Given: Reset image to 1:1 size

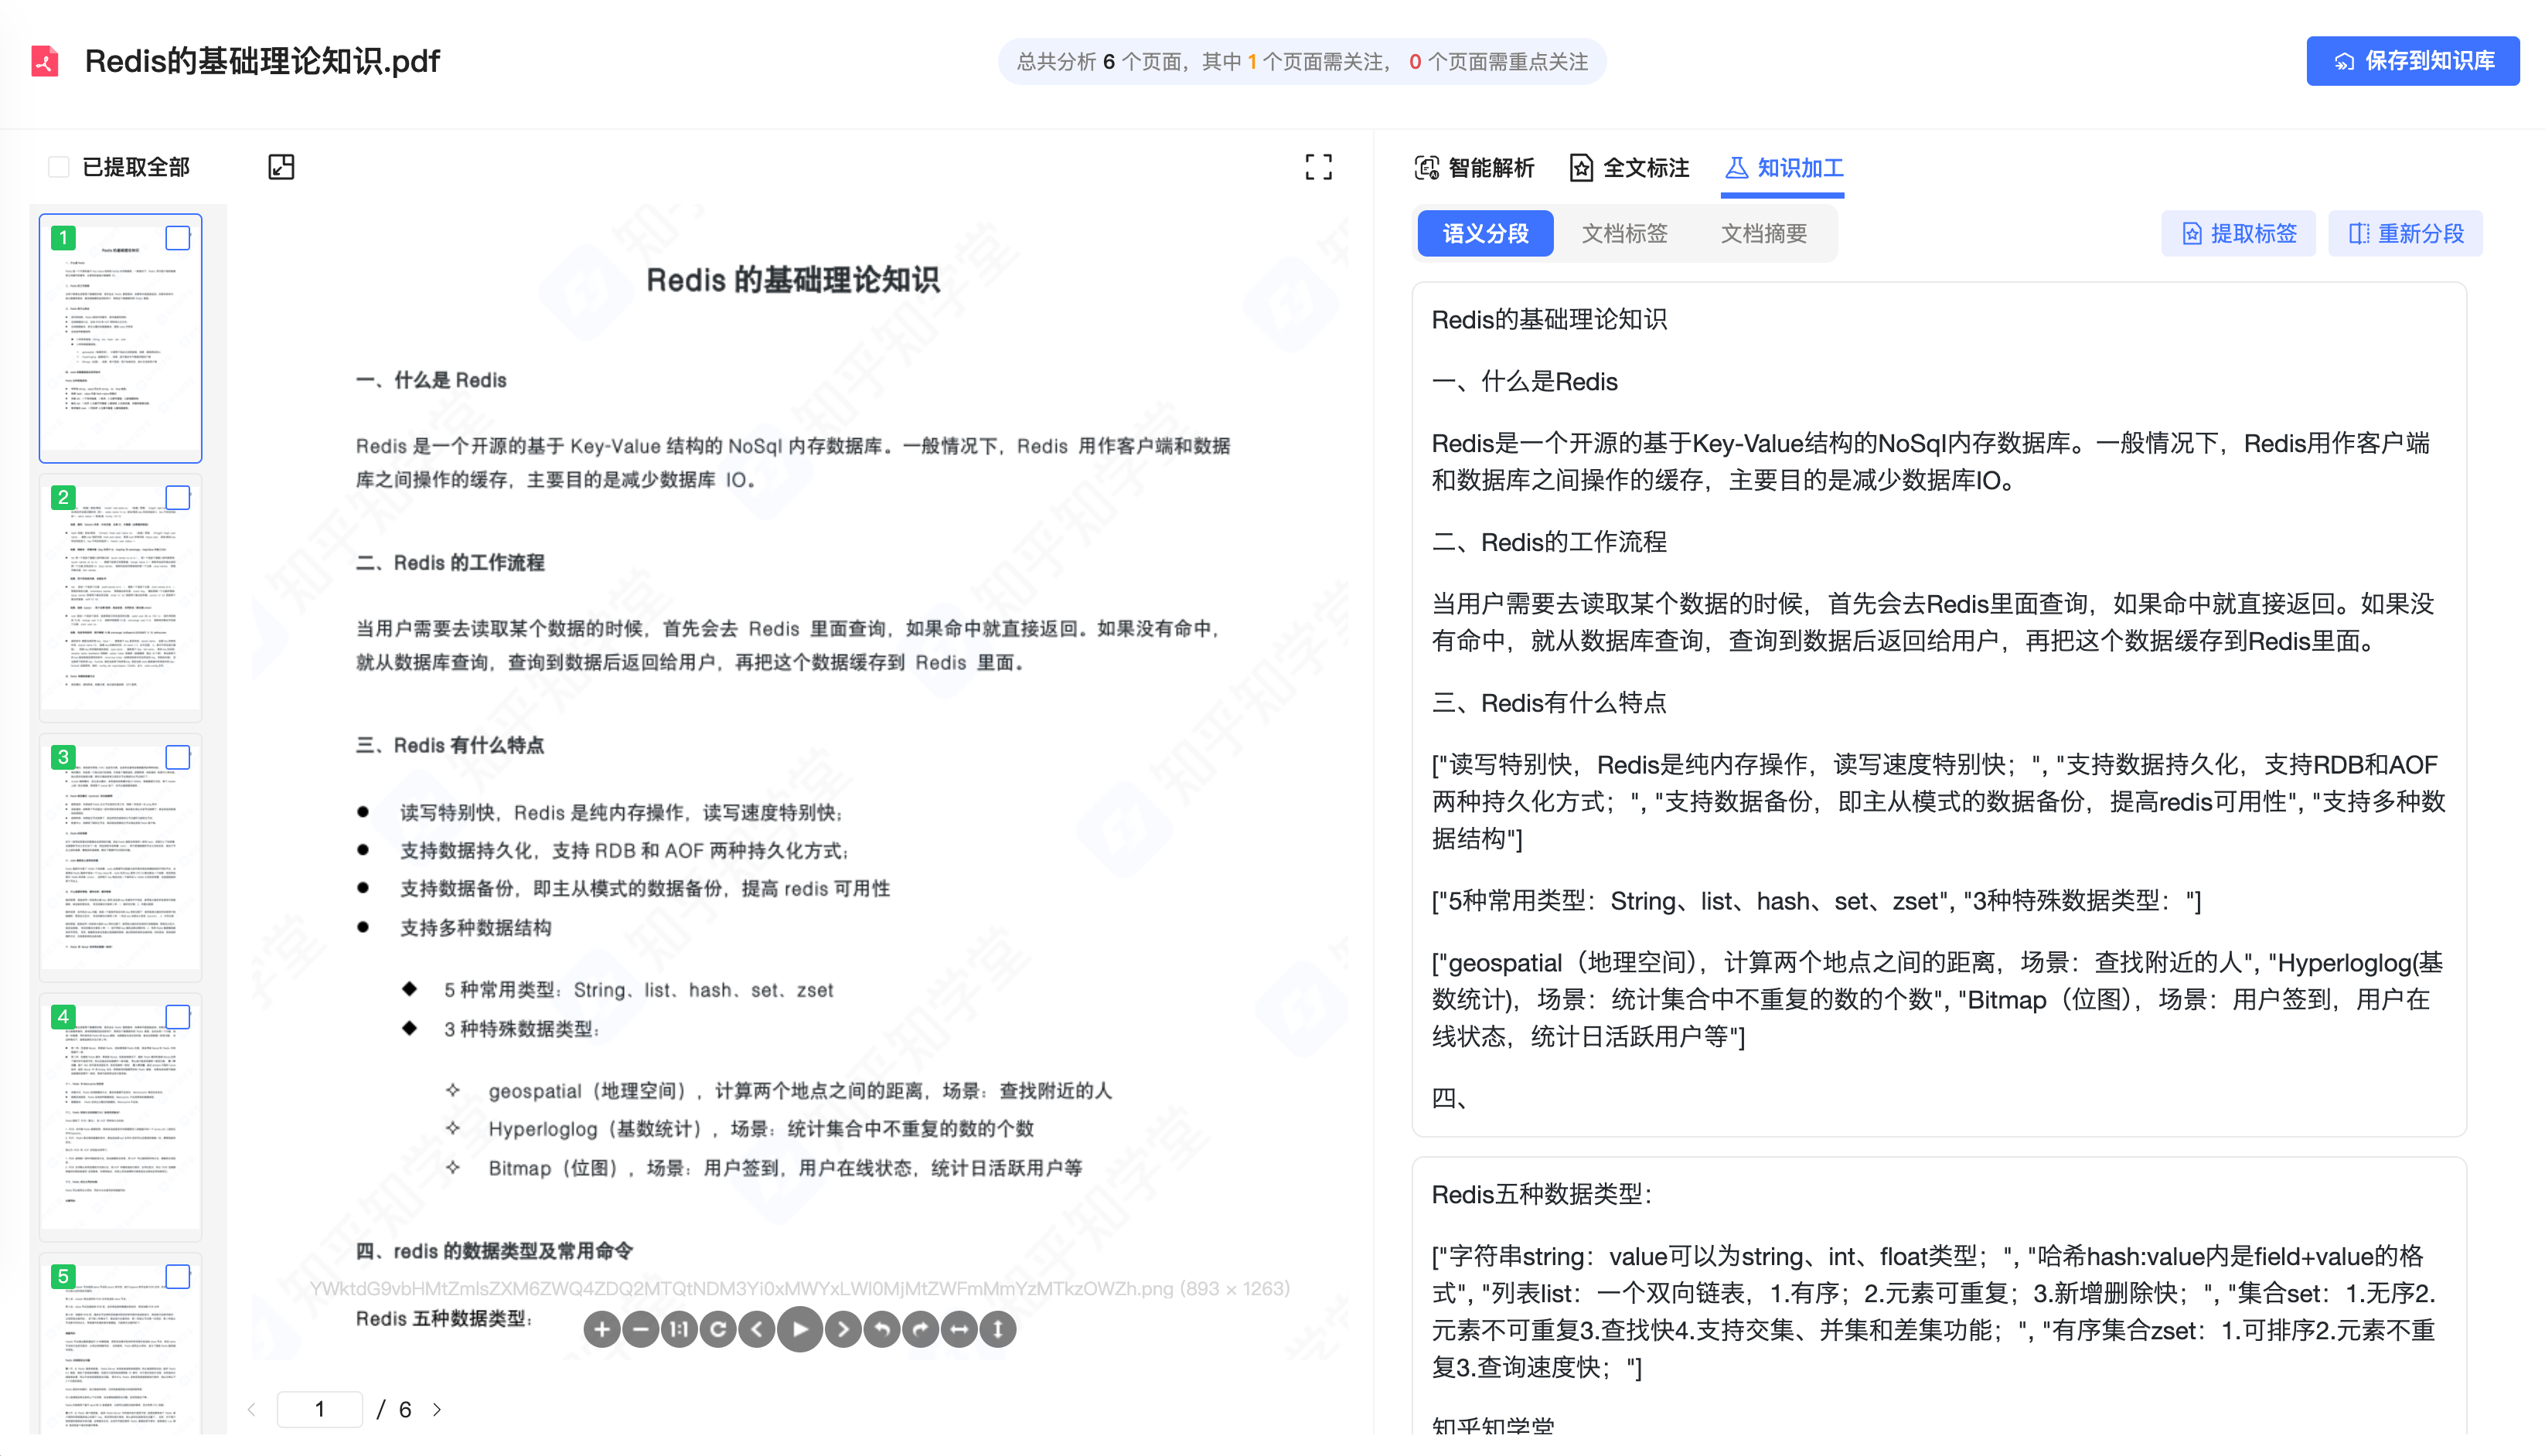Looking at the screenshot, I should coord(679,1329).
